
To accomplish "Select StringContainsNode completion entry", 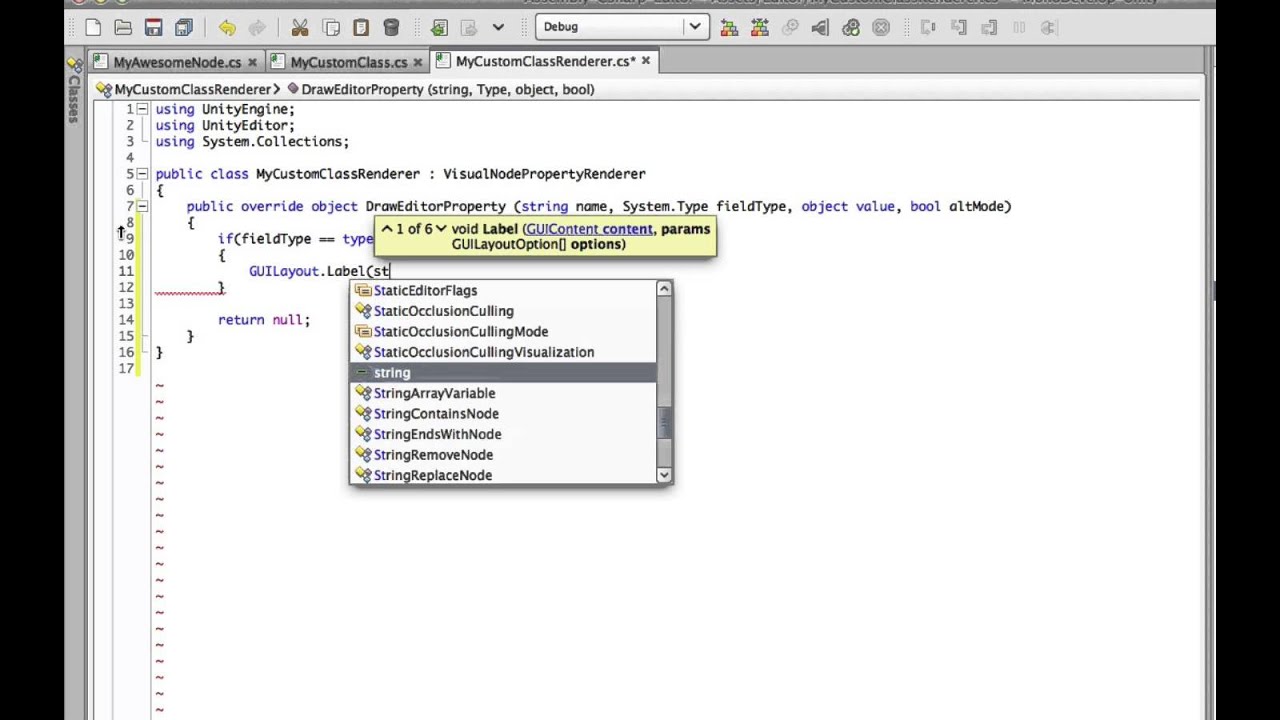I will click(503, 414).
